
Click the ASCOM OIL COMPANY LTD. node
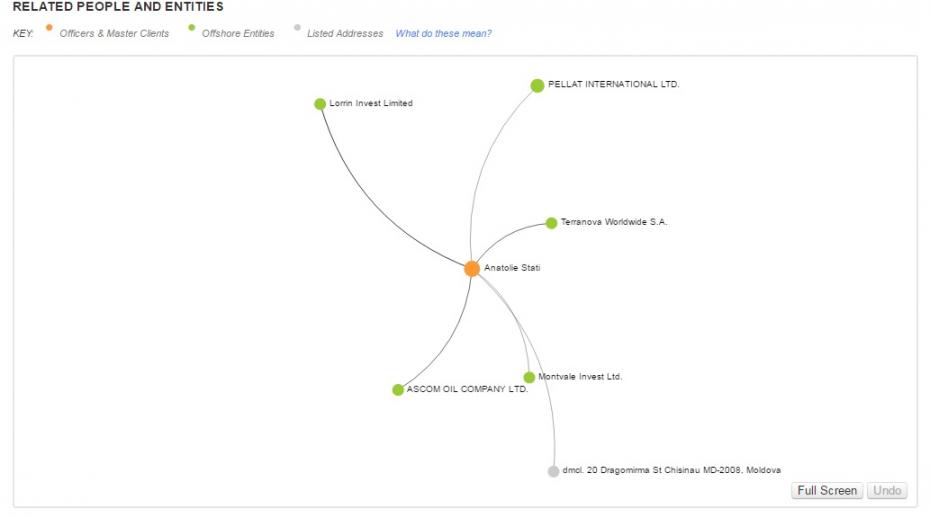point(398,390)
